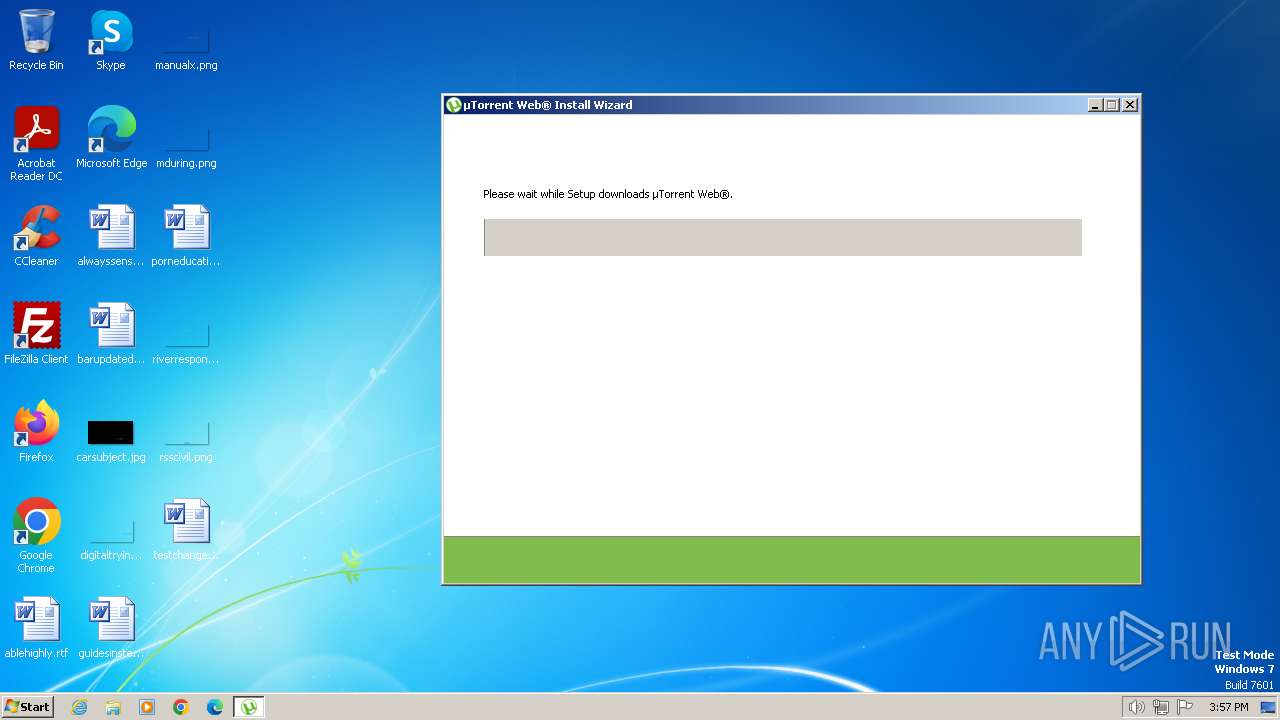This screenshot has width=1280, height=720.
Task: Show the clock reading 3:57 PM
Action: pos(1228,707)
